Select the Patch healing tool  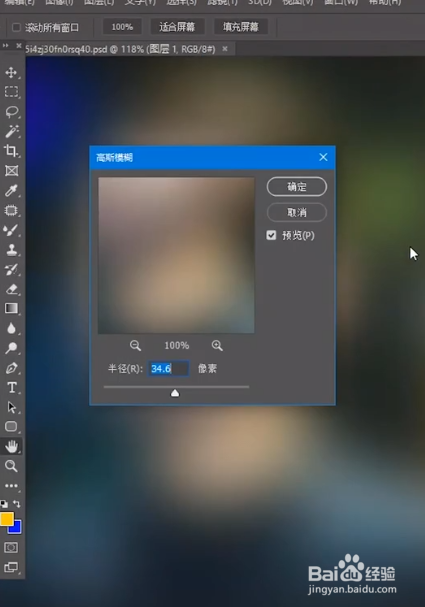[11, 210]
